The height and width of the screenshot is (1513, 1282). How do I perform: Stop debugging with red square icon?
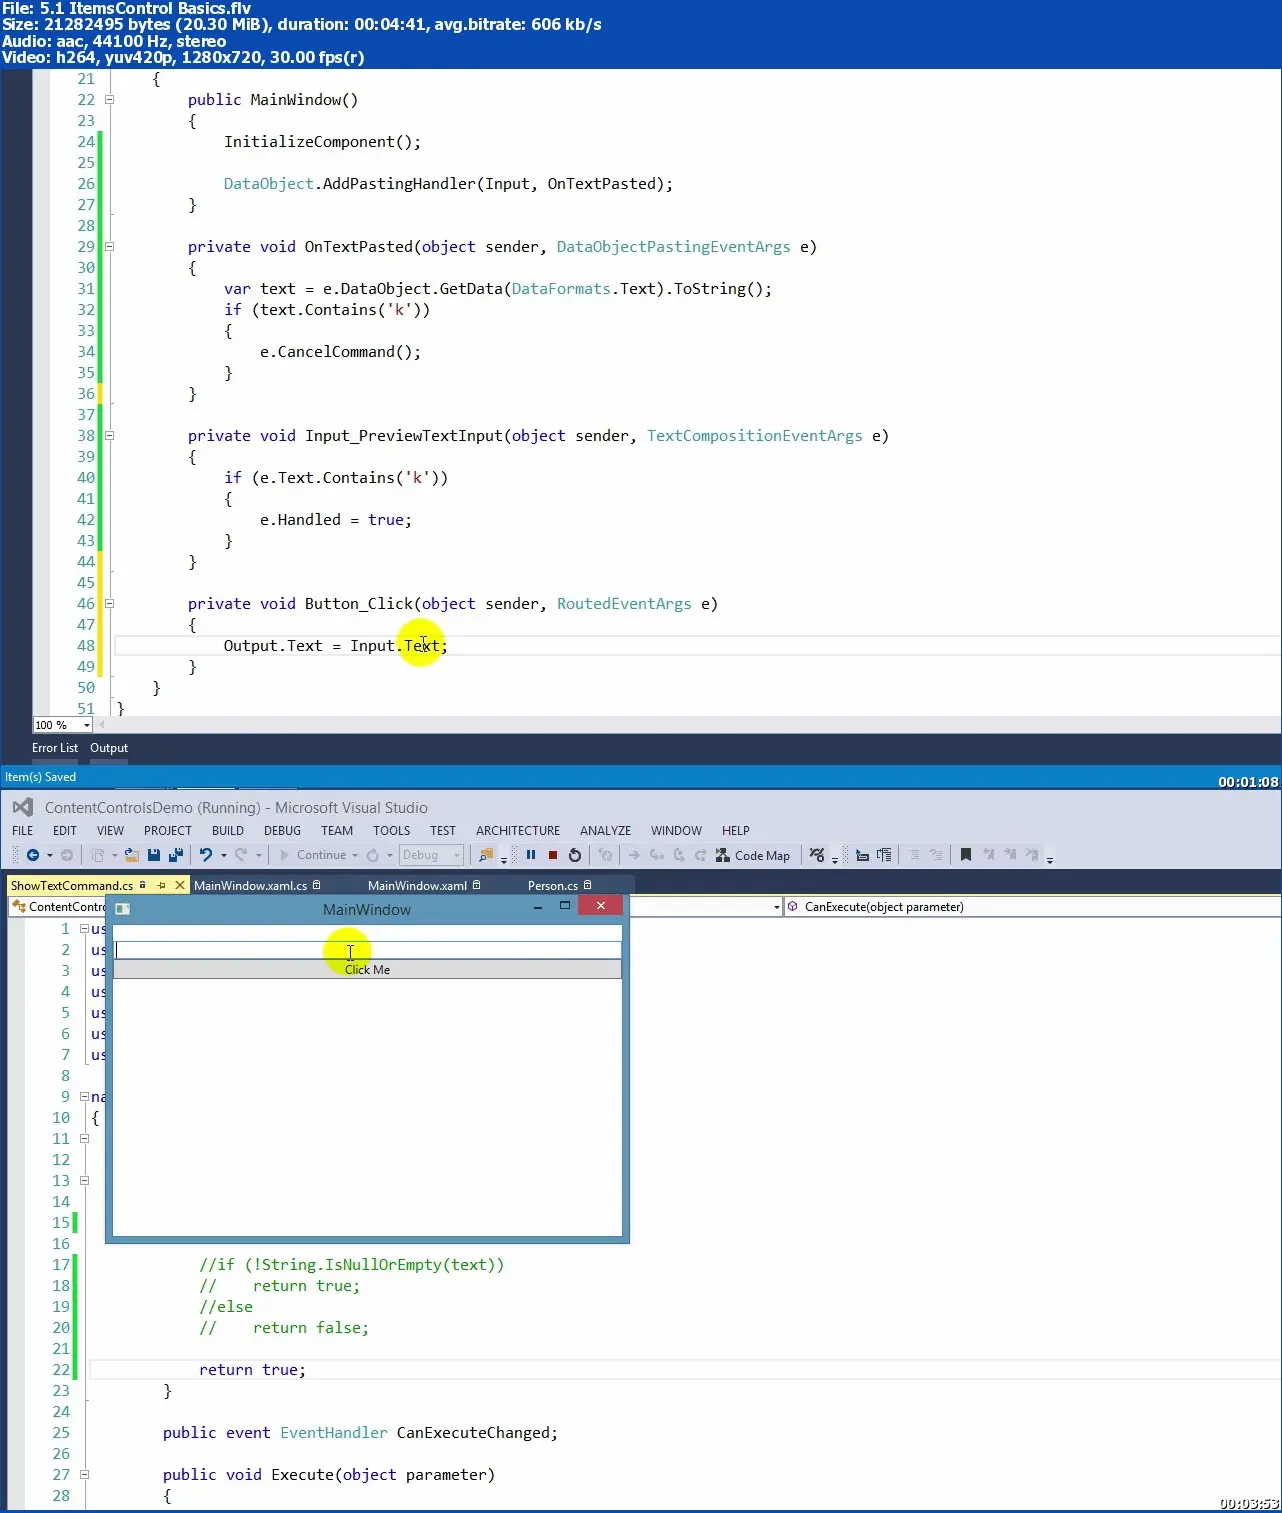pyautogui.click(x=553, y=855)
